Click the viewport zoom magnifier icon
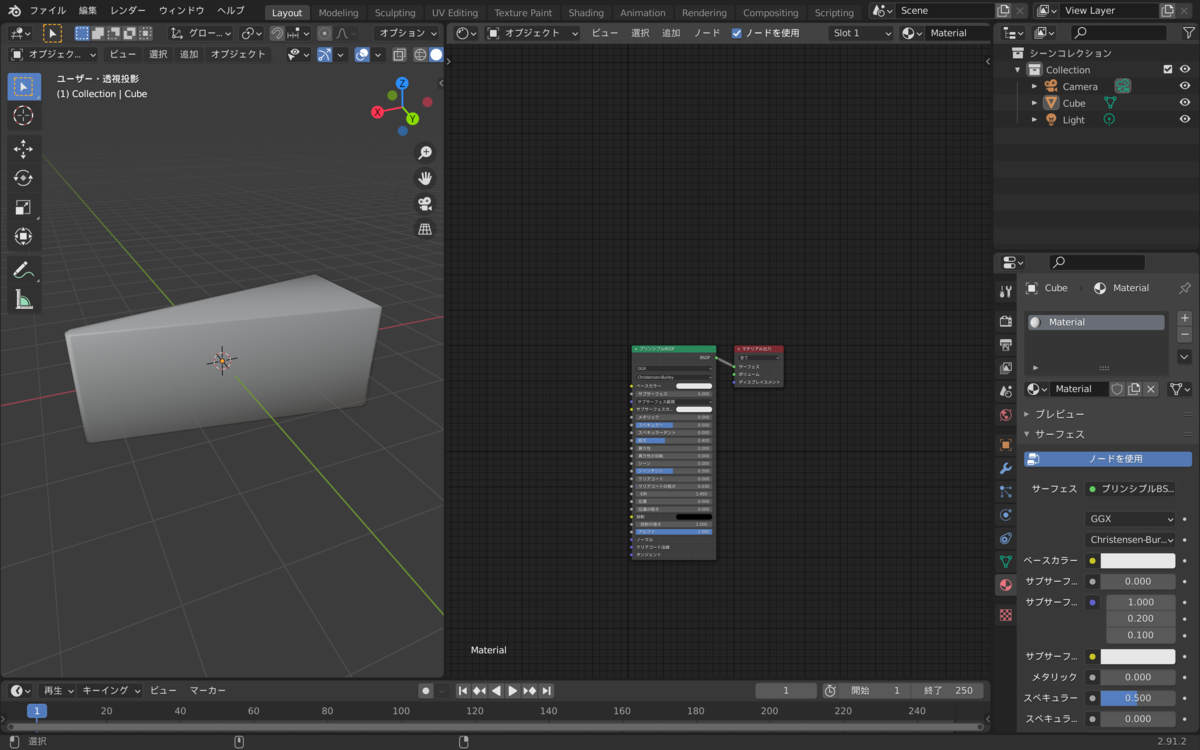The width and height of the screenshot is (1200, 750). click(x=425, y=153)
